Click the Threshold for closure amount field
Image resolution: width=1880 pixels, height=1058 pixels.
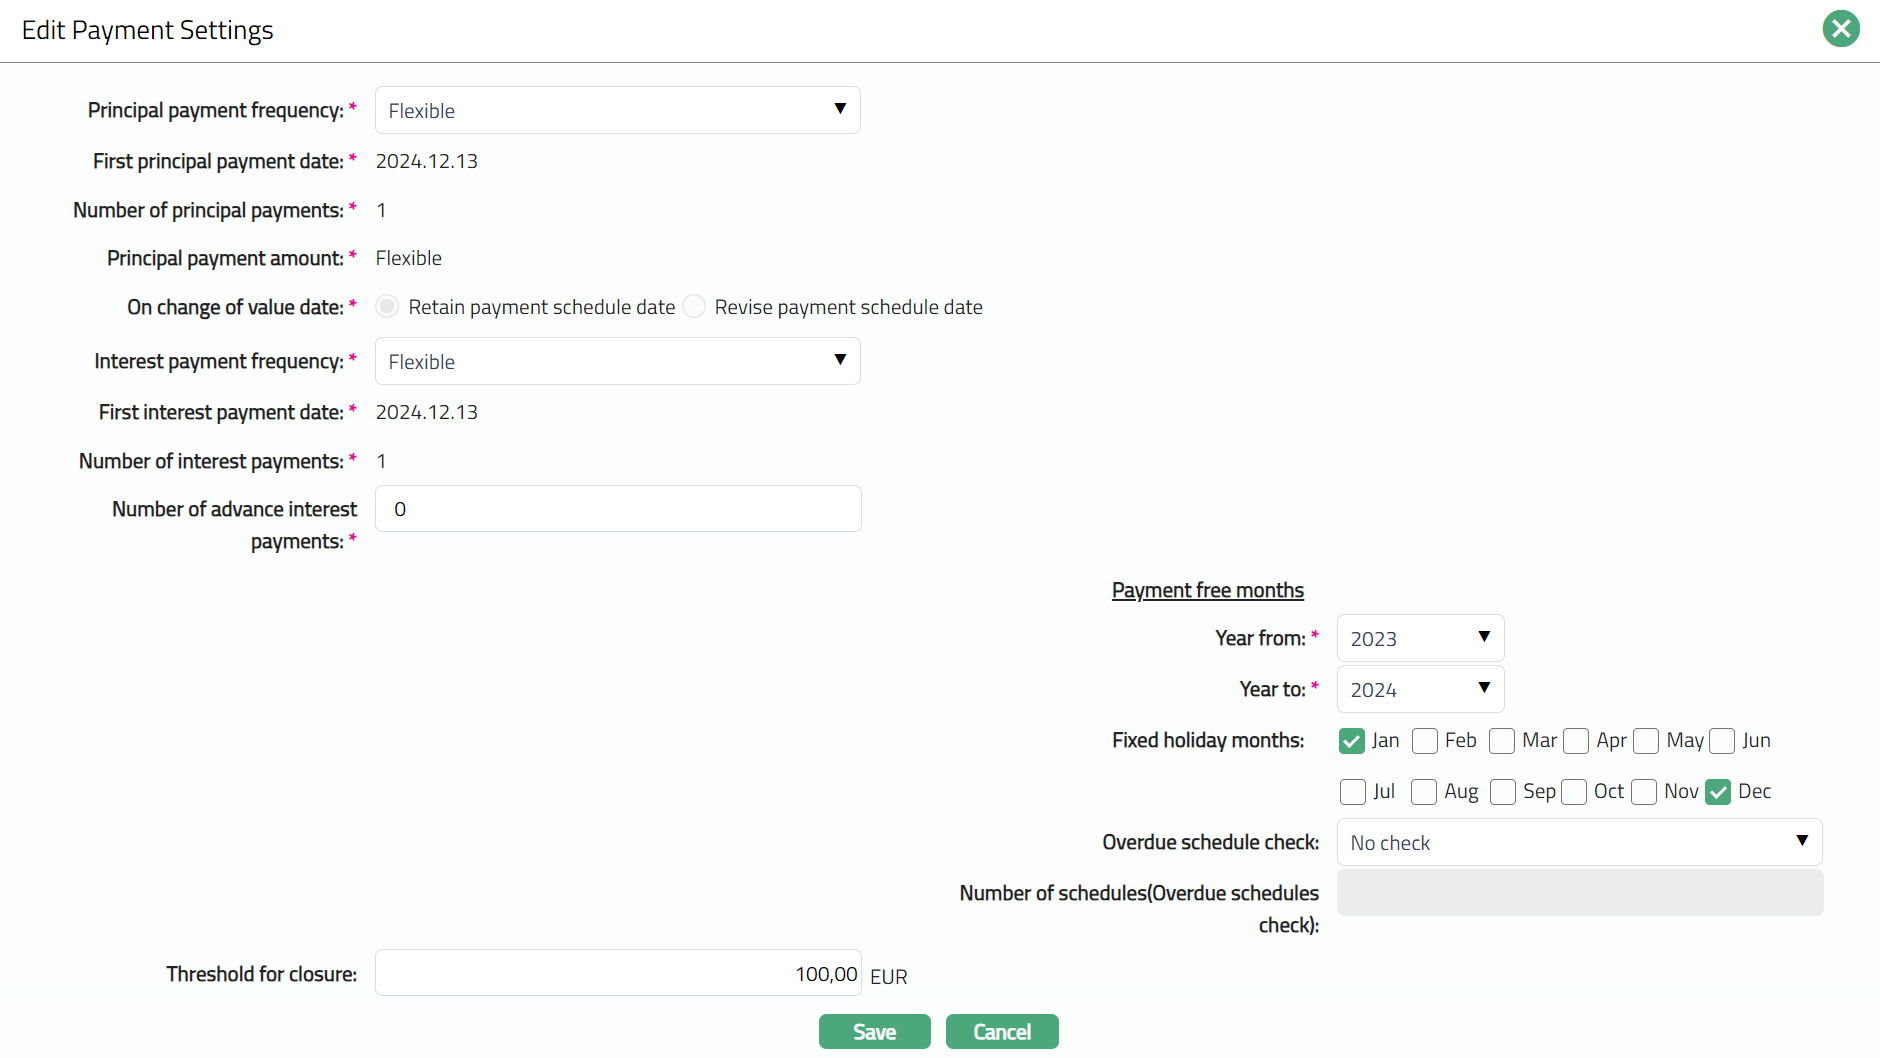(617, 973)
